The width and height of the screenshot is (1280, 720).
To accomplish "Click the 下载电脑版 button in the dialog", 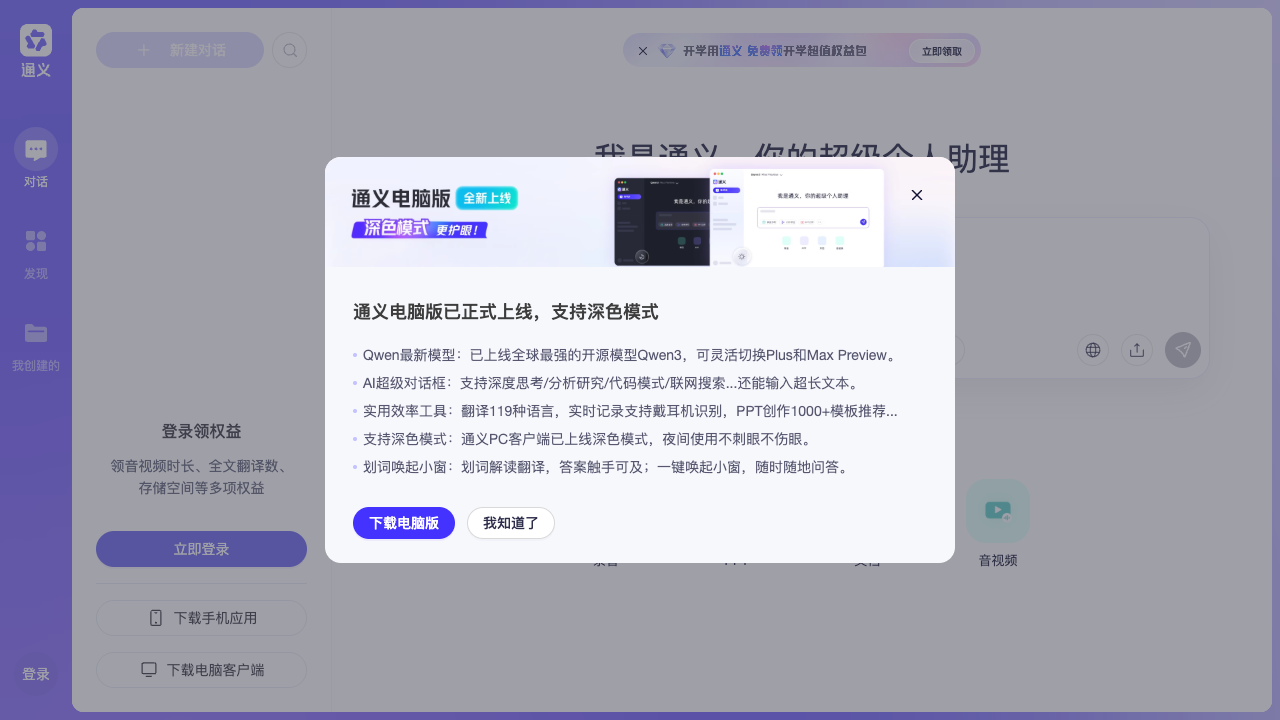I will click(x=404, y=523).
